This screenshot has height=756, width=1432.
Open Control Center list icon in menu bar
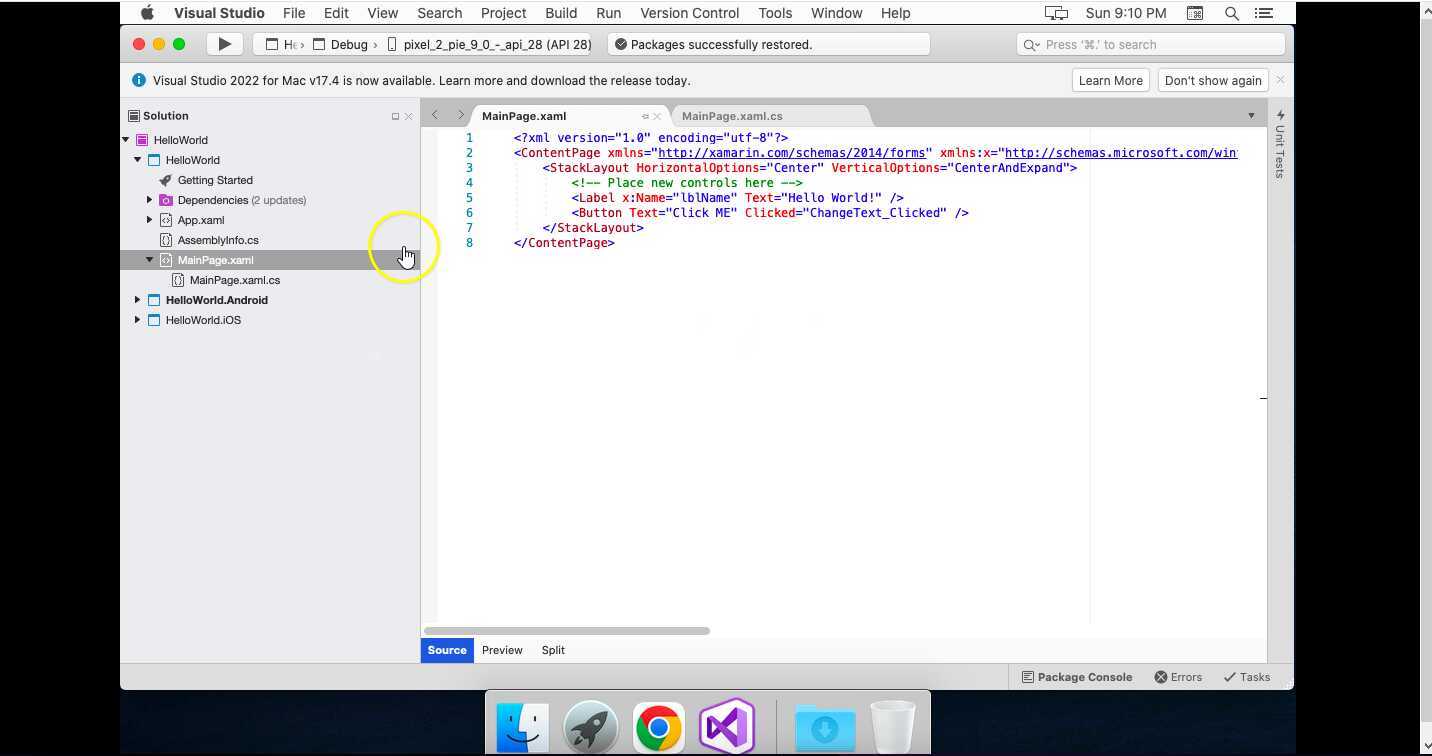click(x=1264, y=13)
